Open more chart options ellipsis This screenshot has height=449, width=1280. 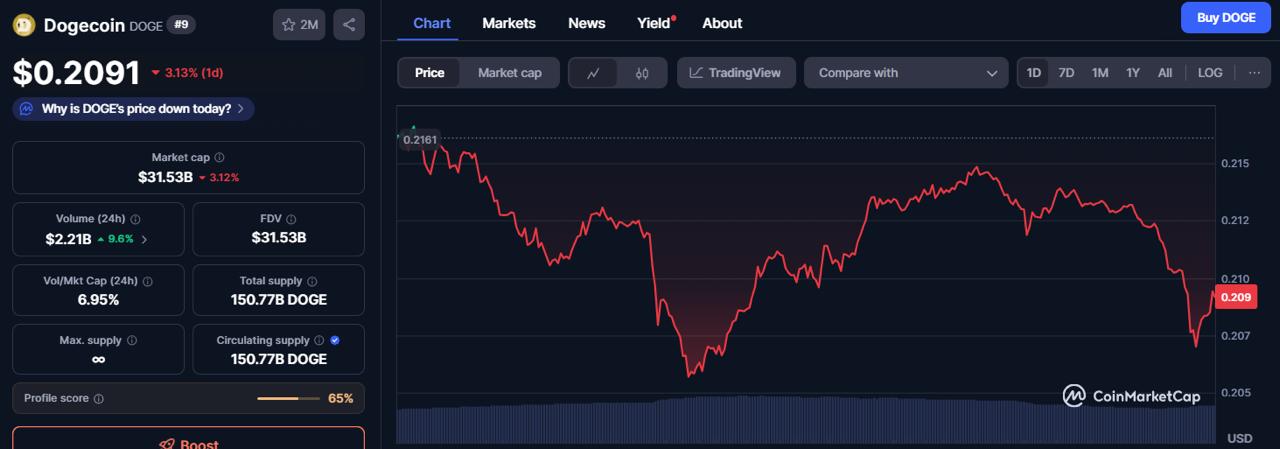(1253, 73)
